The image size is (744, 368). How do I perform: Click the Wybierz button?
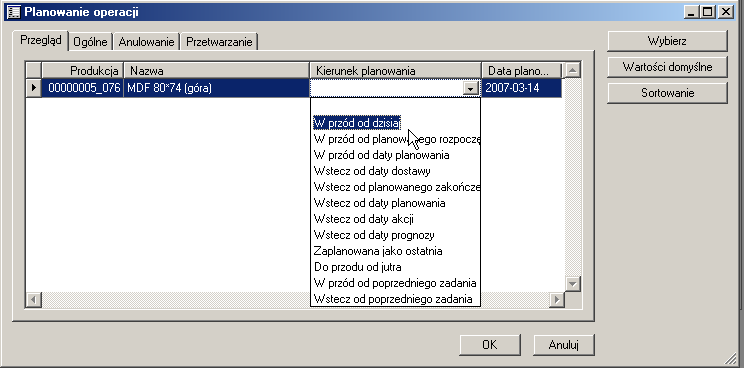point(667,41)
